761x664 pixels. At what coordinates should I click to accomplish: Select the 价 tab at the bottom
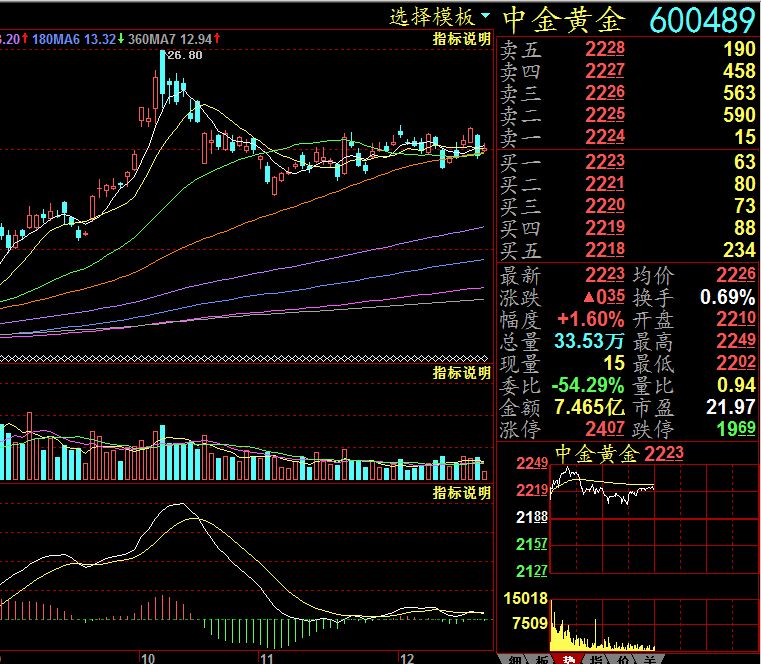[x=623, y=659]
